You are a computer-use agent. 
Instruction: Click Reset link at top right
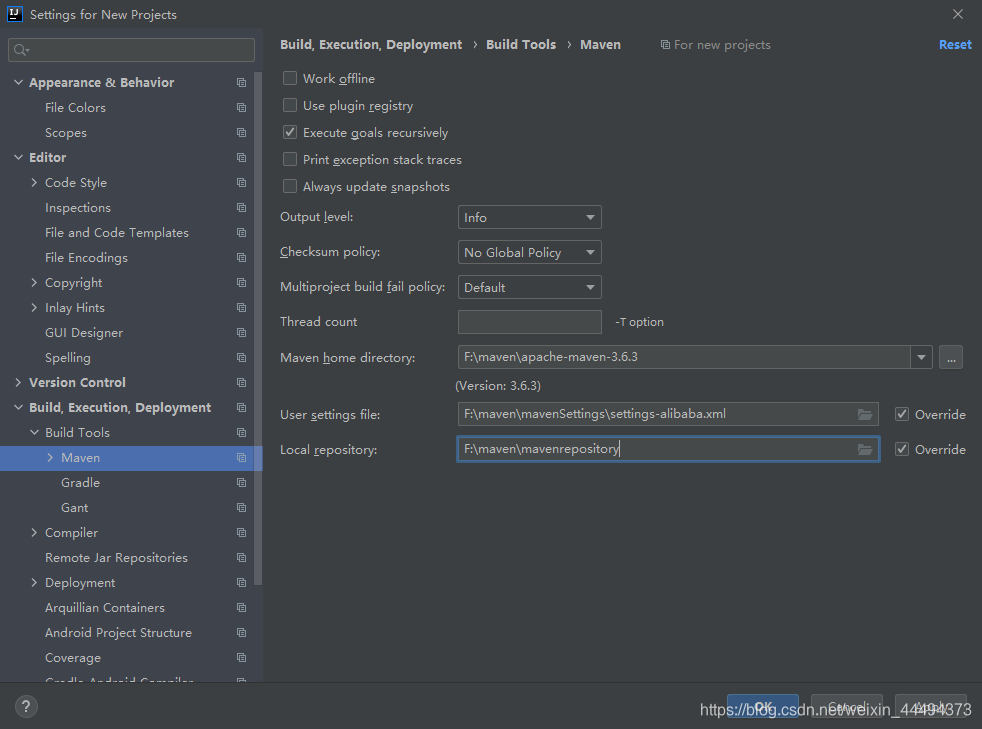point(955,45)
